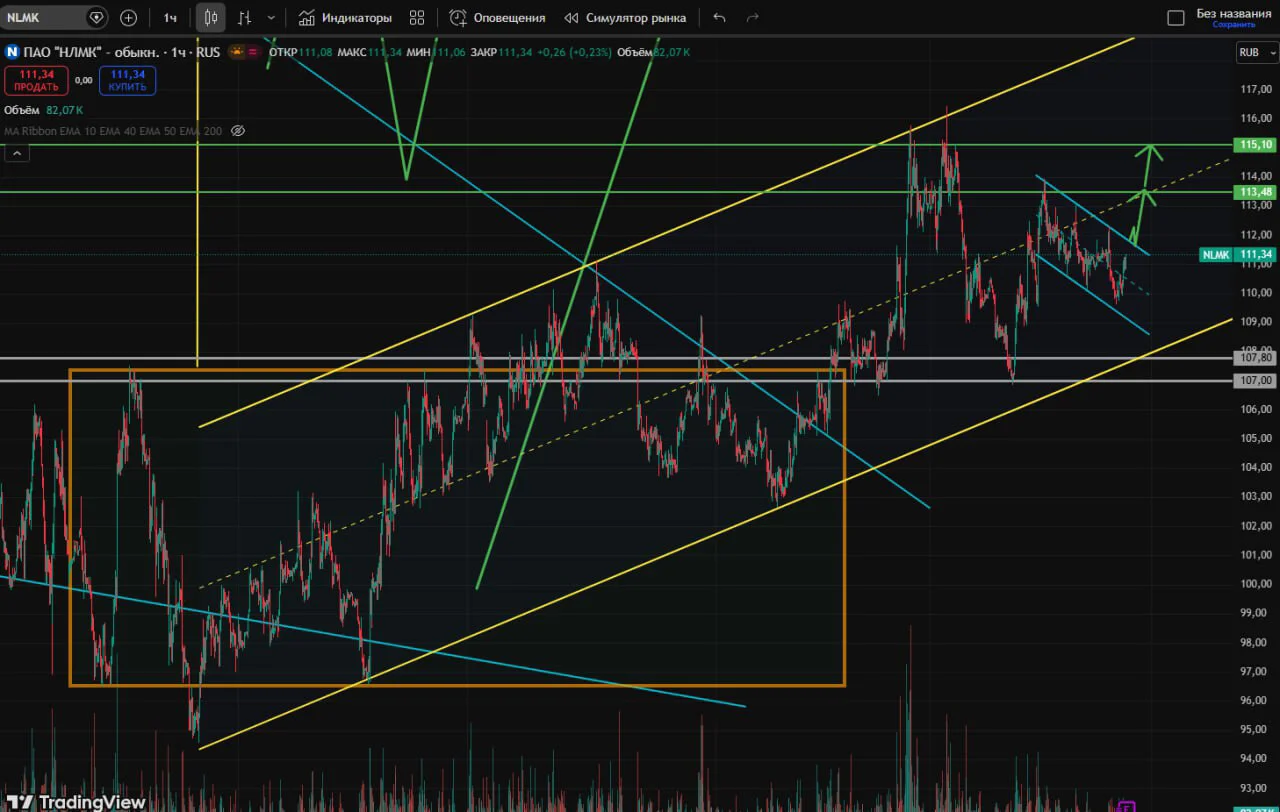Click the compare or add symbol plus icon
Image resolution: width=1280 pixels, height=812 pixels.
[128, 18]
